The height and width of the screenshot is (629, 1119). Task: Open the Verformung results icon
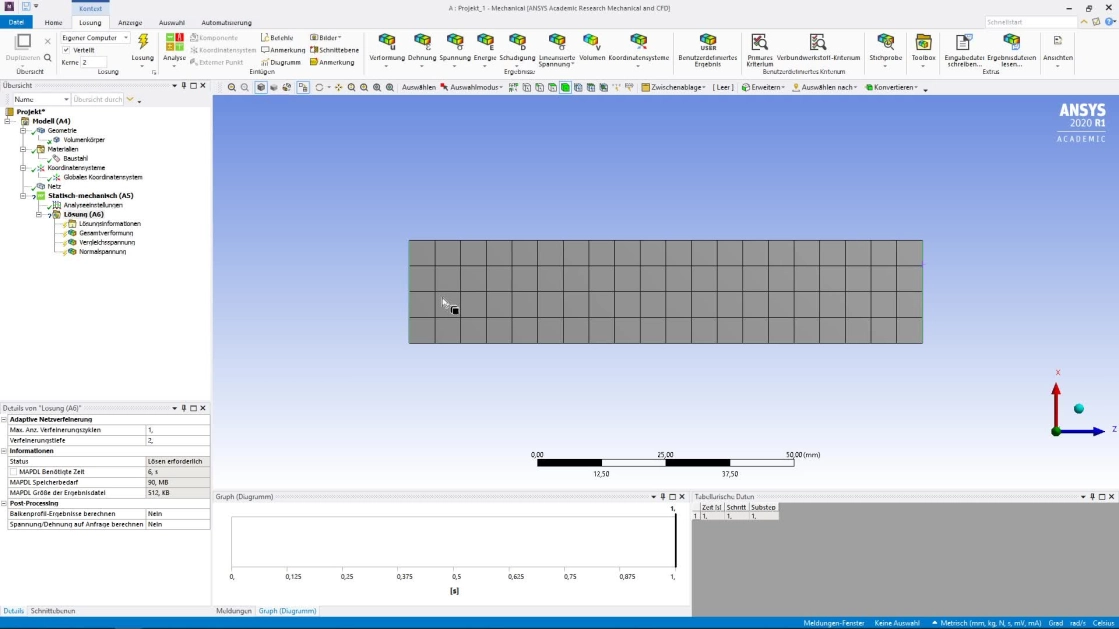tap(387, 42)
